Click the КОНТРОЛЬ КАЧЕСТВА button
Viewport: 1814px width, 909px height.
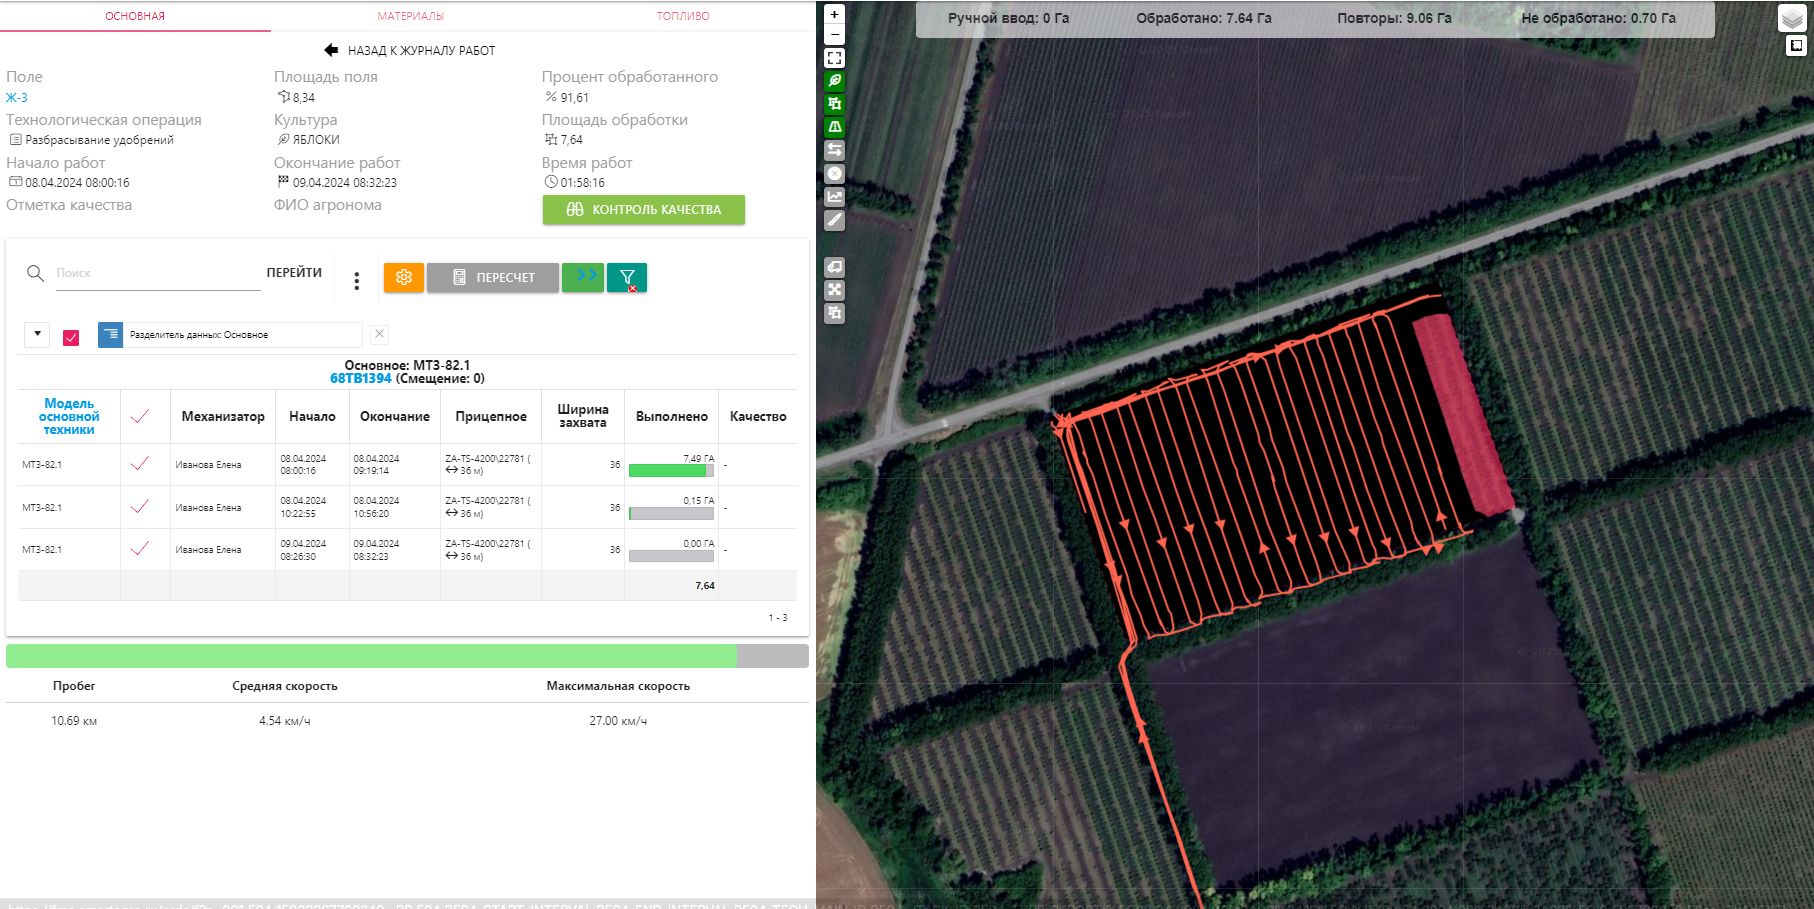[643, 210]
